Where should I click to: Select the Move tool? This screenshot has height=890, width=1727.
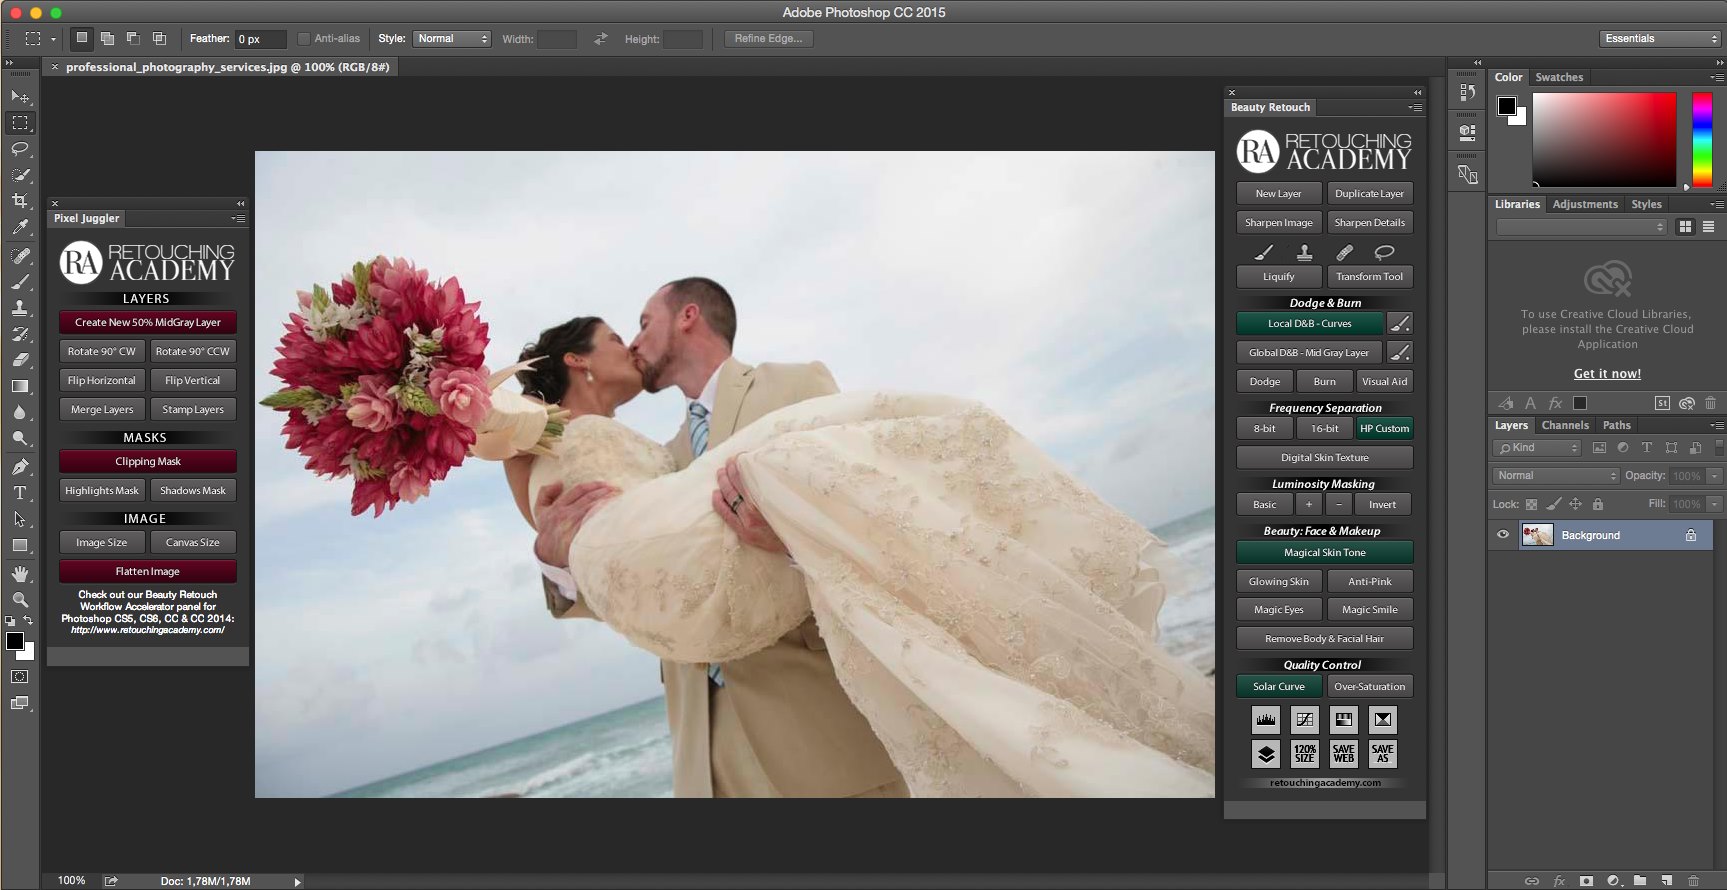pos(20,97)
